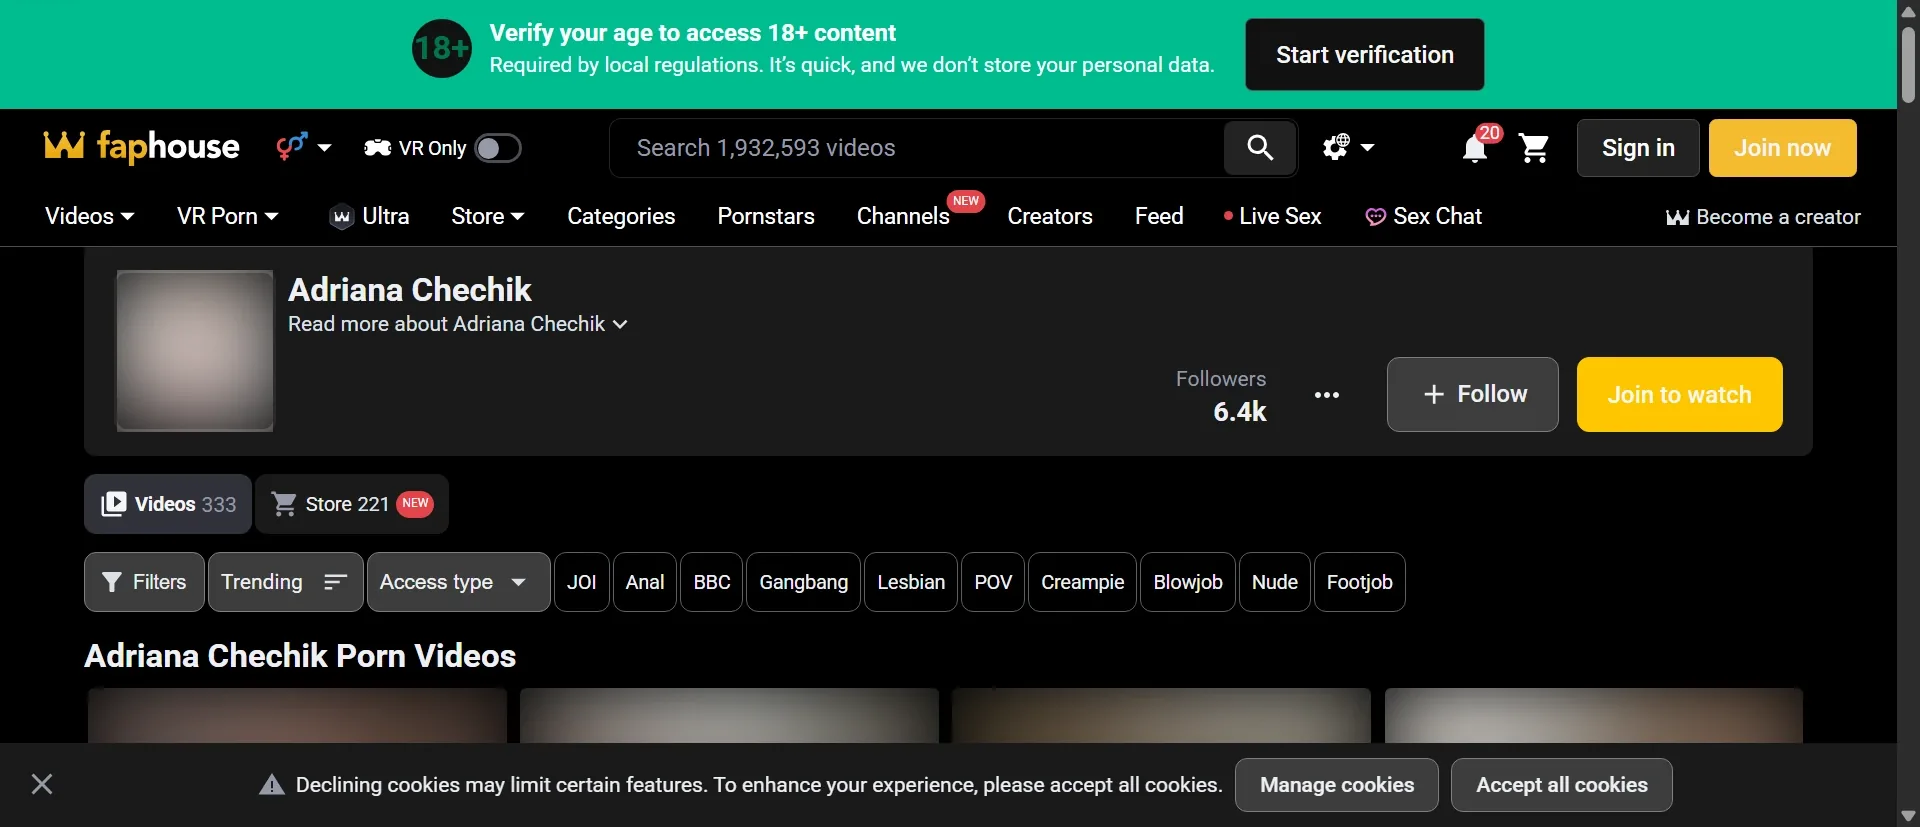Open the three-dot more options menu
The width and height of the screenshot is (1920, 827).
tap(1327, 395)
